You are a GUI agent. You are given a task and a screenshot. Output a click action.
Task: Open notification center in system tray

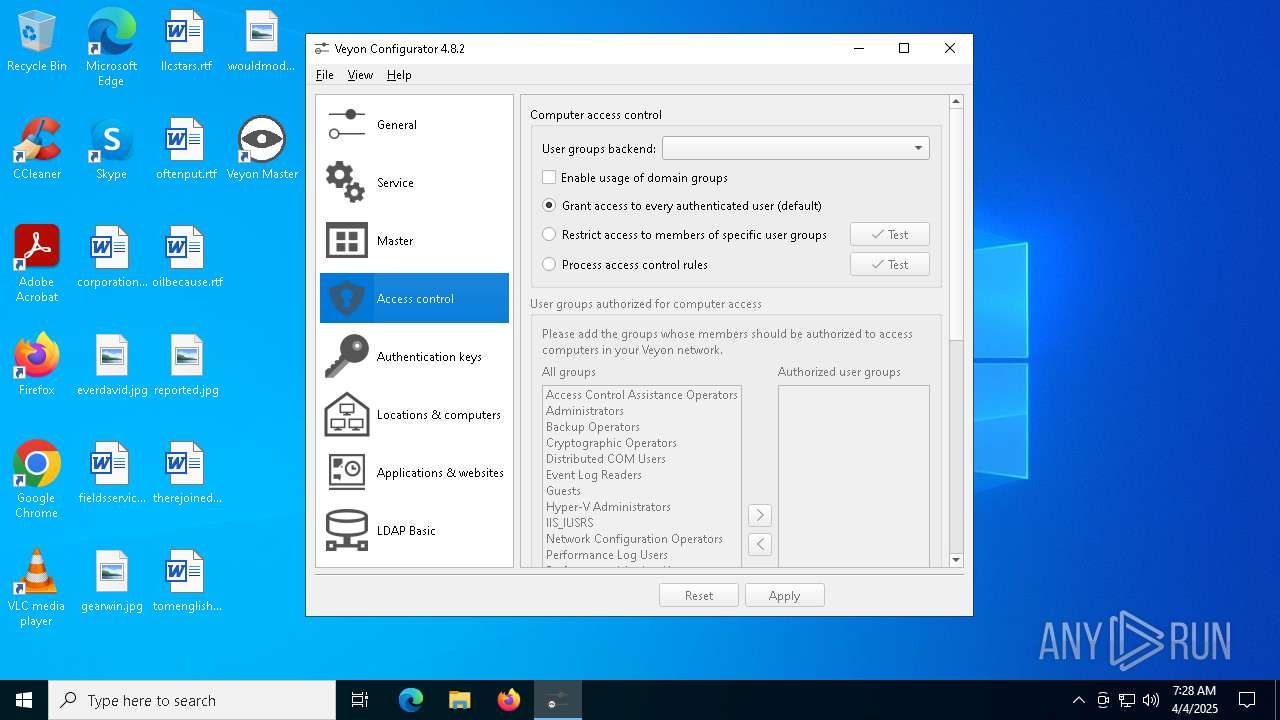tap(1247, 700)
